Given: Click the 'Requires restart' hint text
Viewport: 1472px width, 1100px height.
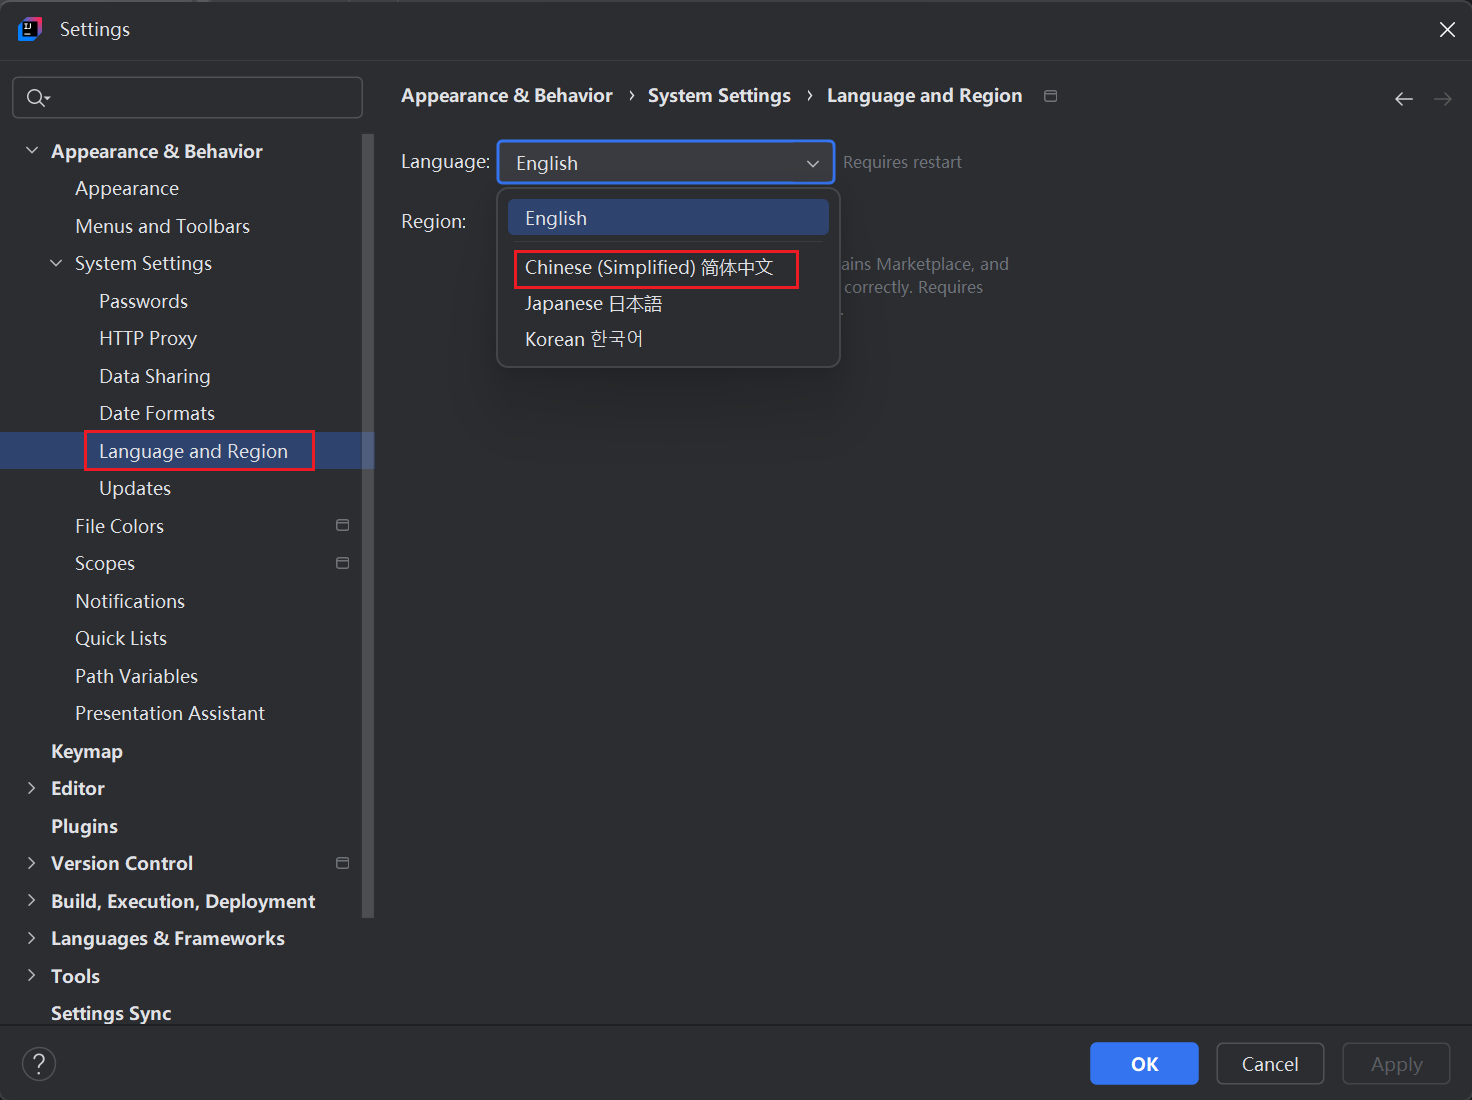Looking at the screenshot, I should point(902,162).
